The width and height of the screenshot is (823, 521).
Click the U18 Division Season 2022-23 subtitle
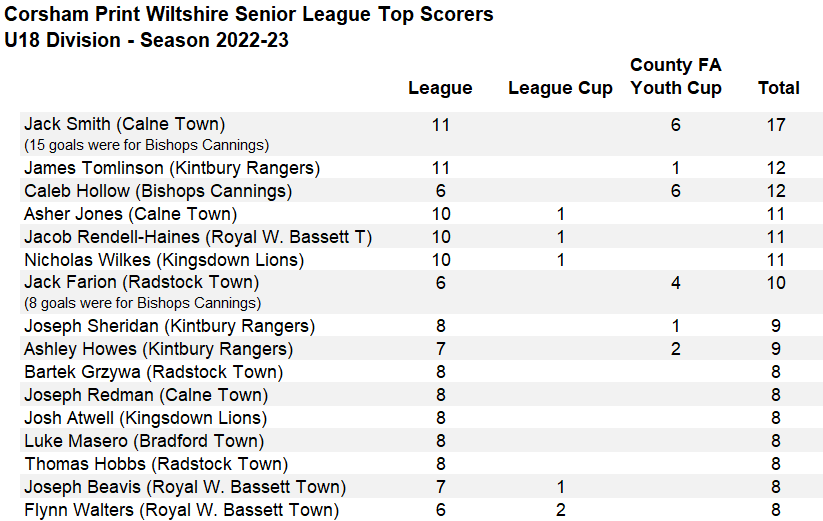click(x=146, y=40)
